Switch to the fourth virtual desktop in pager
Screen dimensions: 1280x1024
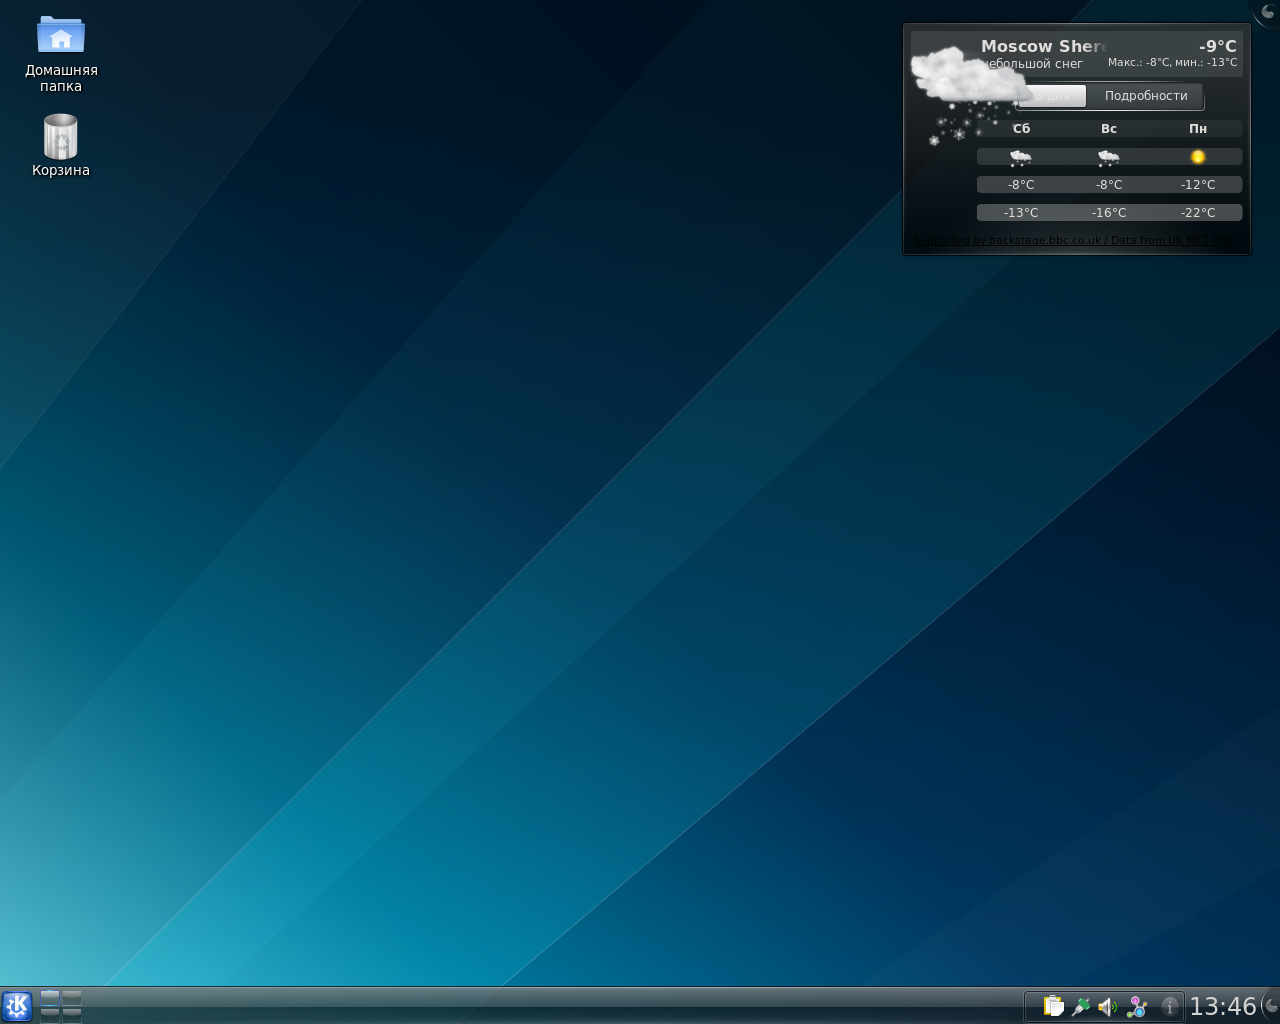72,1014
